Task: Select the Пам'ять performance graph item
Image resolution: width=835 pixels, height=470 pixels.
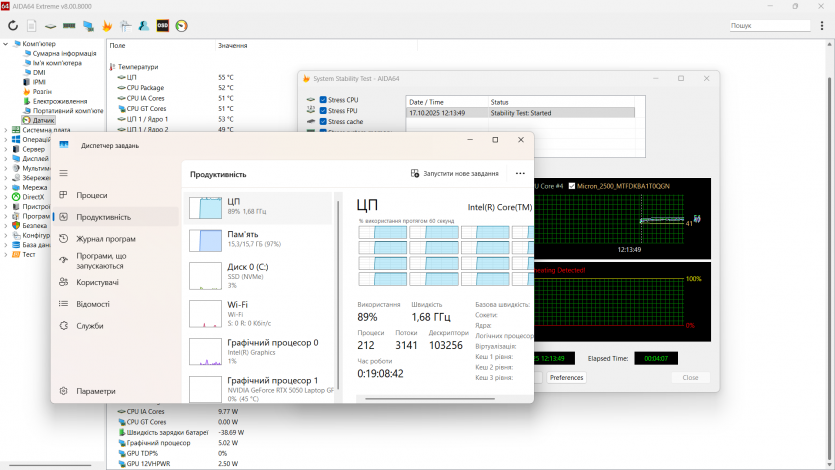Action: point(258,238)
